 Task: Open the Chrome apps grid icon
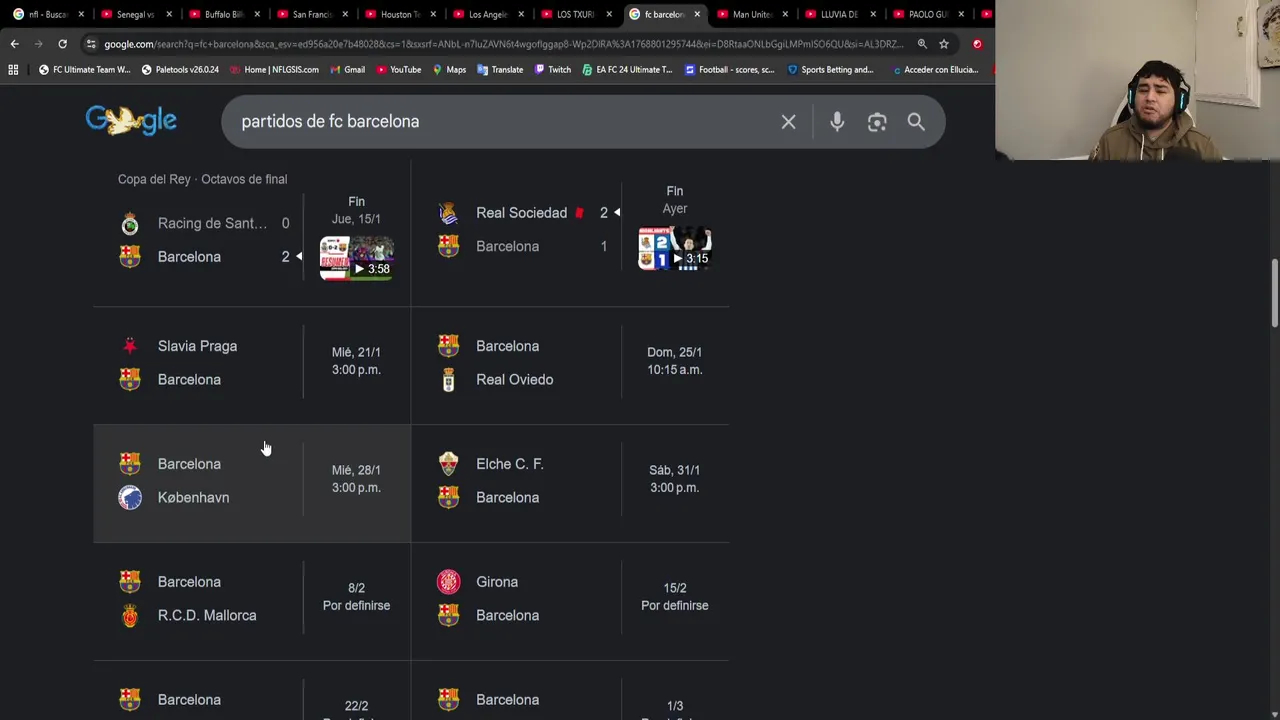(13, 70)
